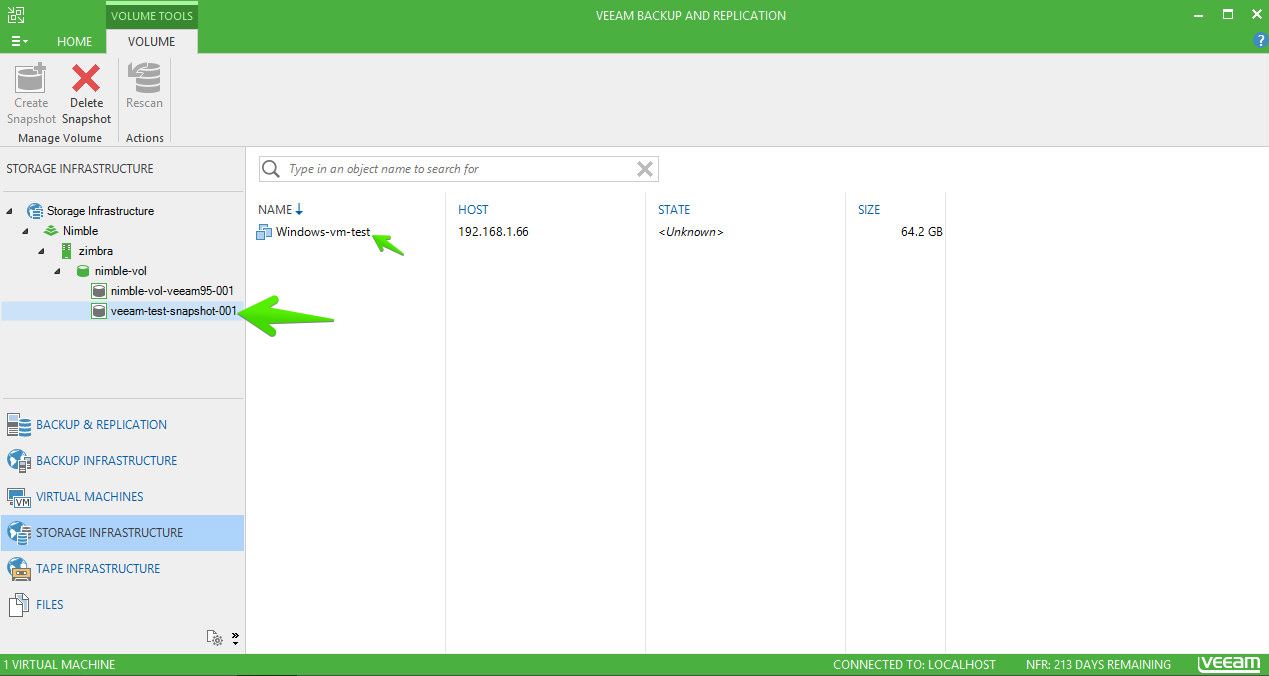Click the Virtual Machines VM icon
This screenshot has width=1269, height=676.
pos(19,497)
